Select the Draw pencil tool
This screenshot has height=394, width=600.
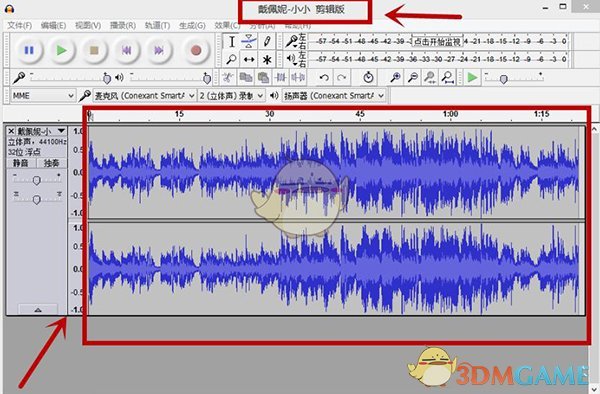pyautogui.click(x=267, y=41)
